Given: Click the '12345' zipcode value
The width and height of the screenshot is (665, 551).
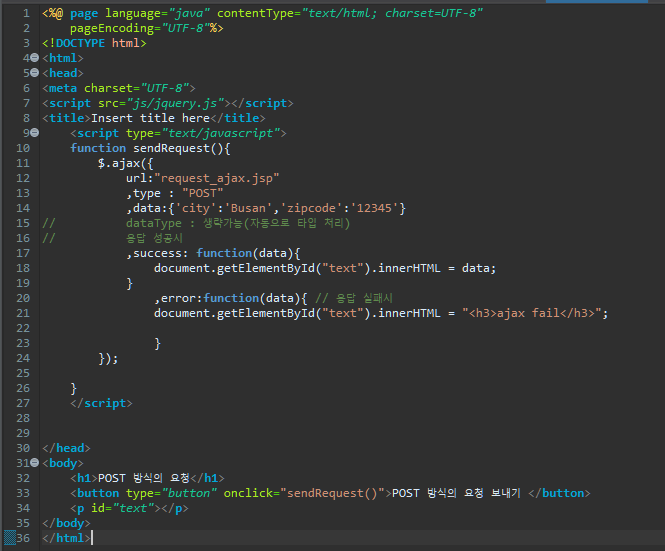Looking at the screenshot, I should click(x=374, y=208).
